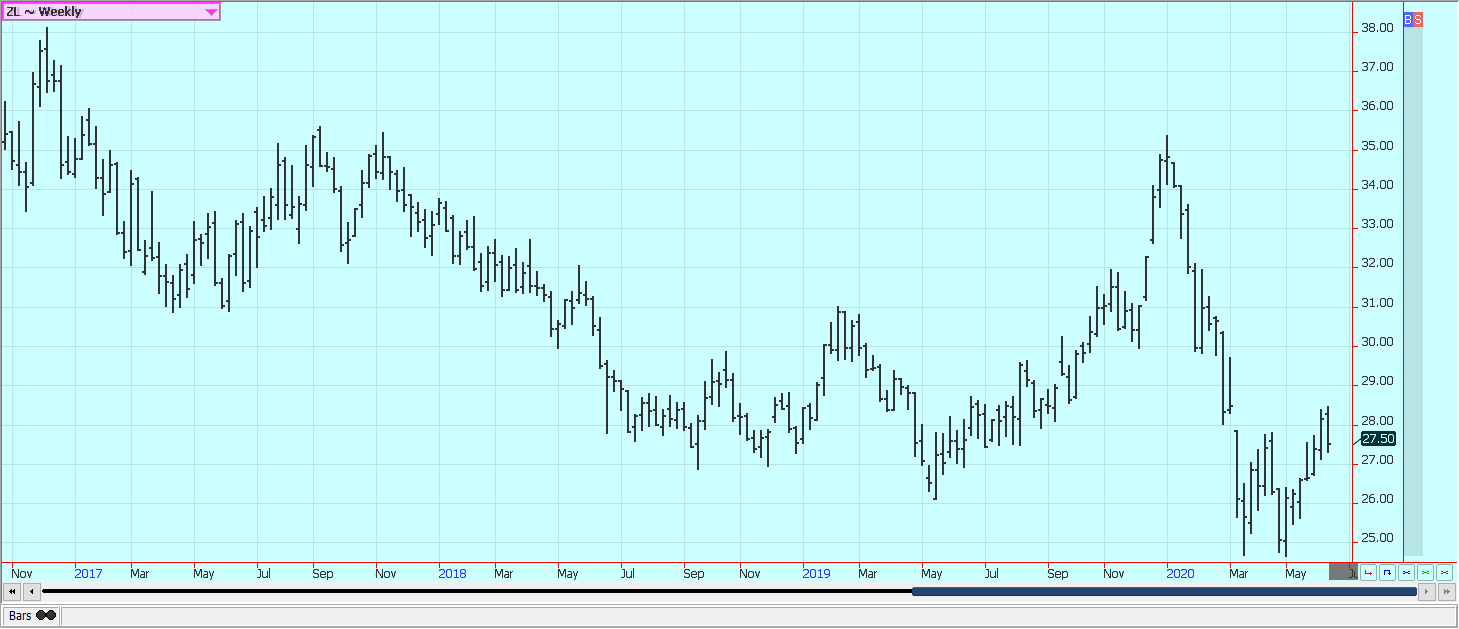1459x629 pixels.
Task: Click the 2017 year label on time axis
Action: click(88, 573)
